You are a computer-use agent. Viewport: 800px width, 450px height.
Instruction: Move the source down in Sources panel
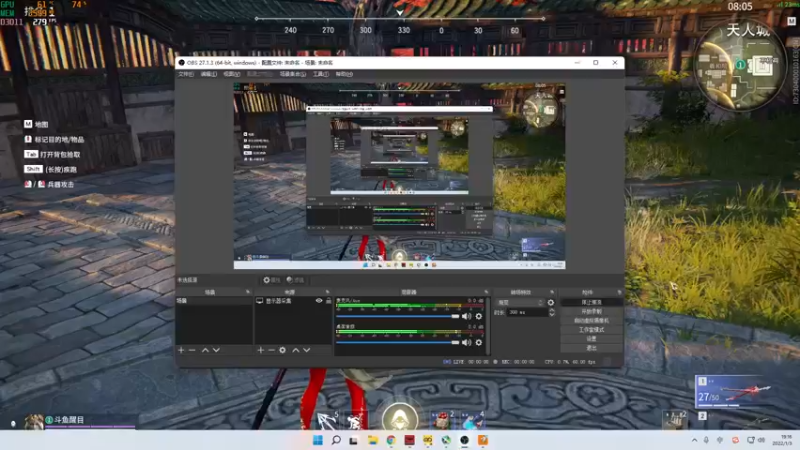pos(307,350)
